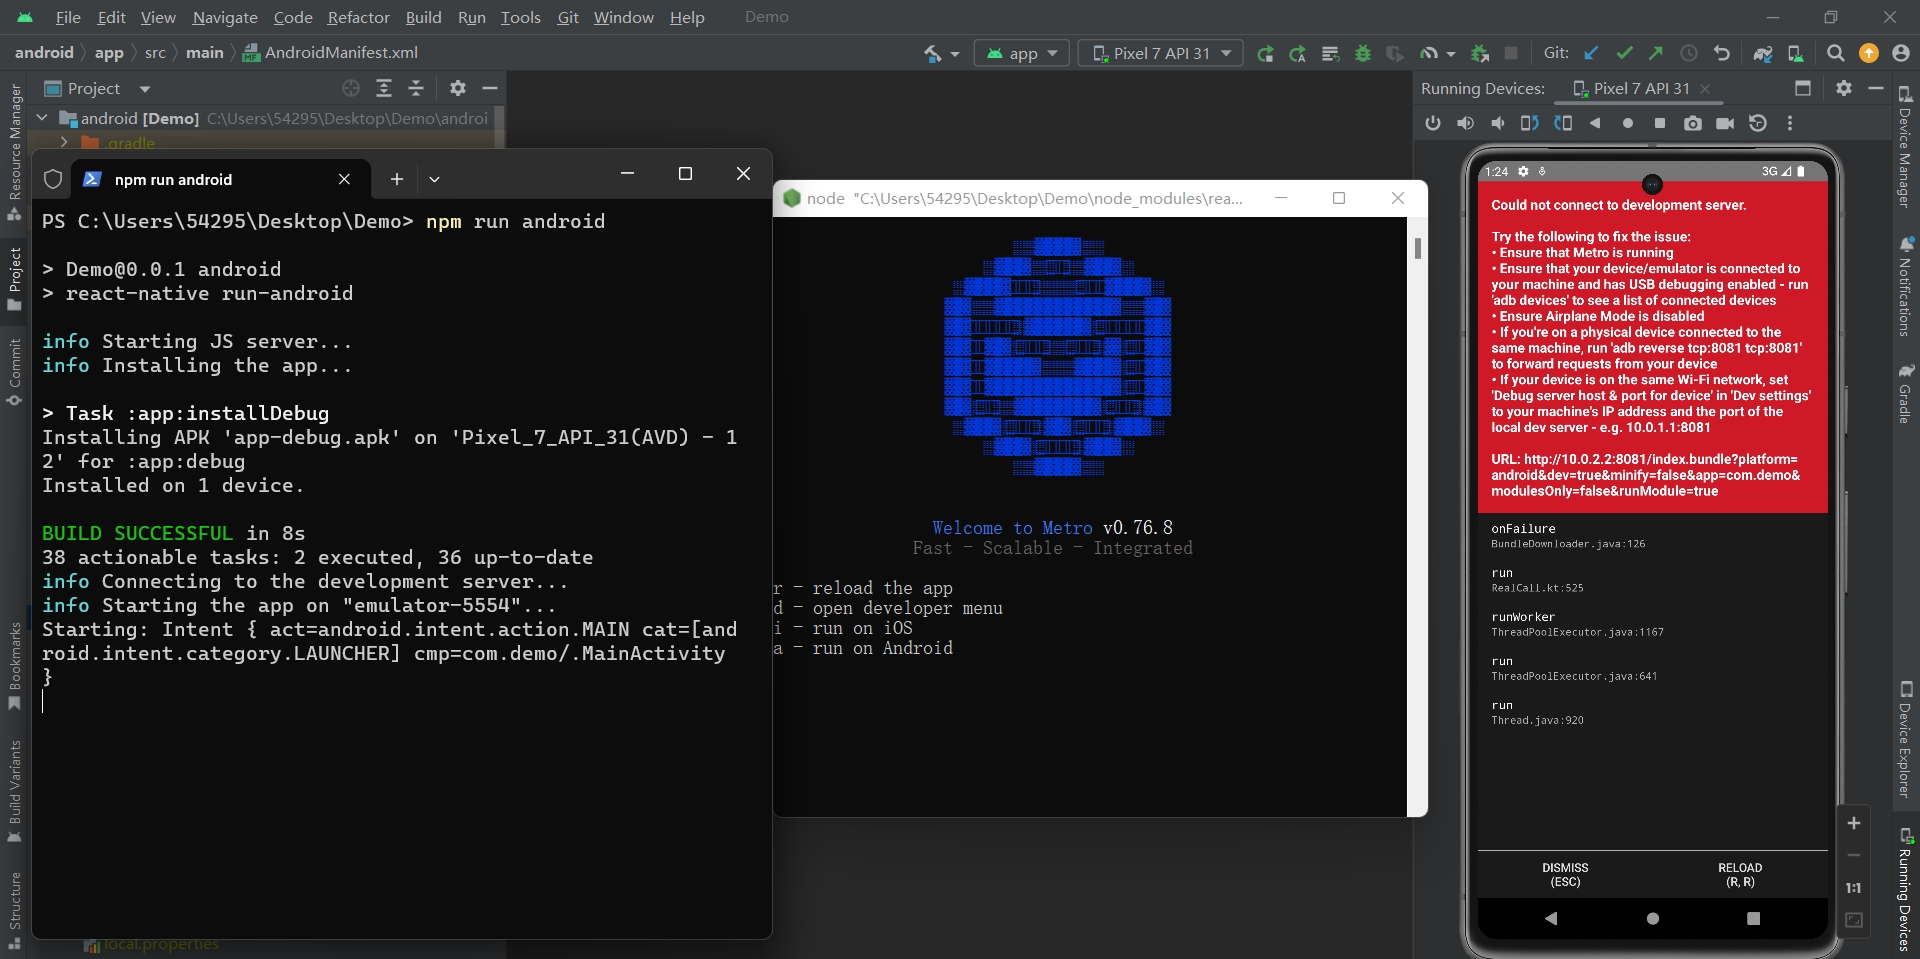Click emulator toolbar Home circle icon
Viewport: 1920px width, 959px height.
pyautogui.click(x=1628, y=123)
